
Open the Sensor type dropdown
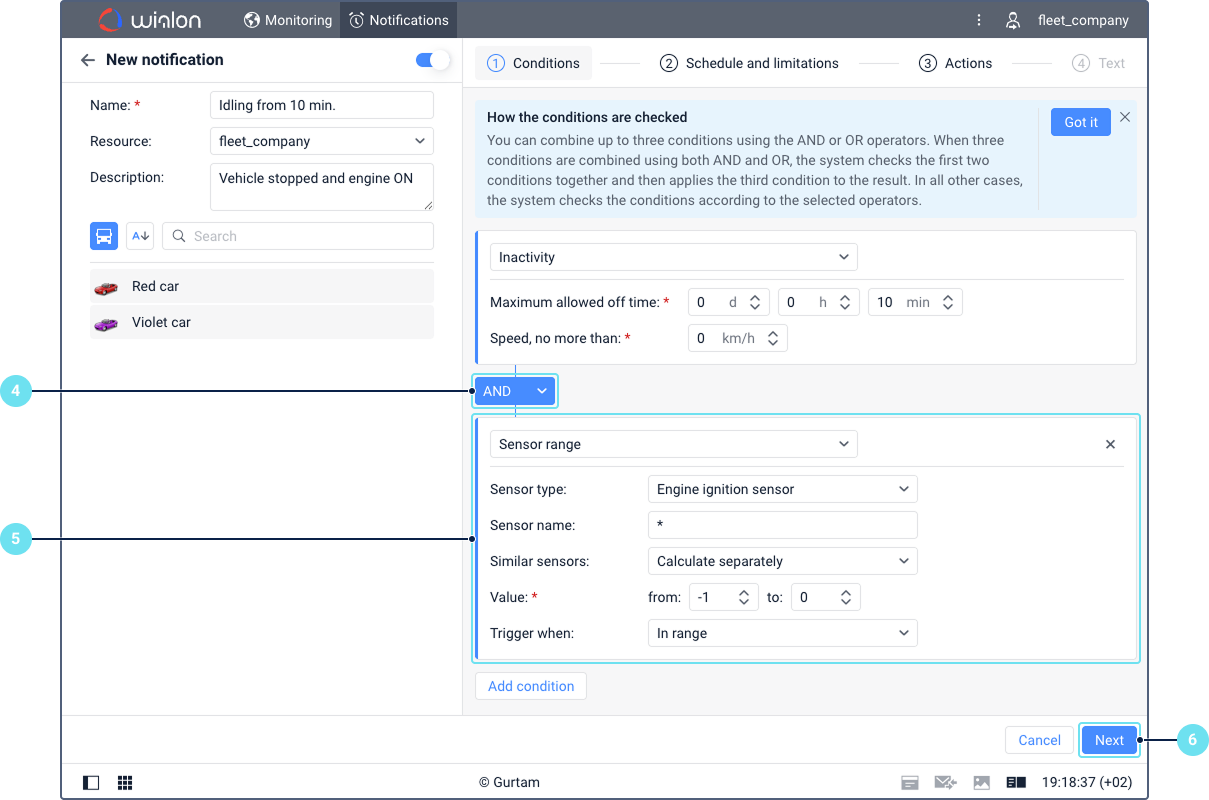tap(782, 489)
